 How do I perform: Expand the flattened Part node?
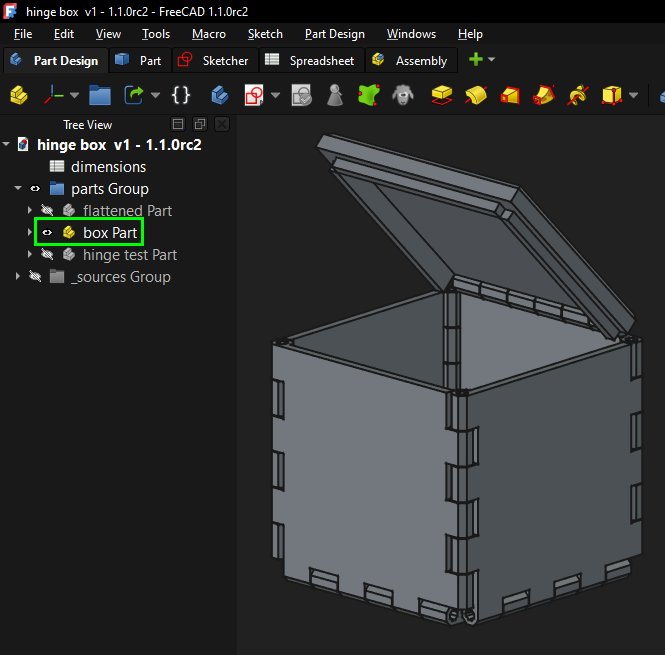point(29,210)
